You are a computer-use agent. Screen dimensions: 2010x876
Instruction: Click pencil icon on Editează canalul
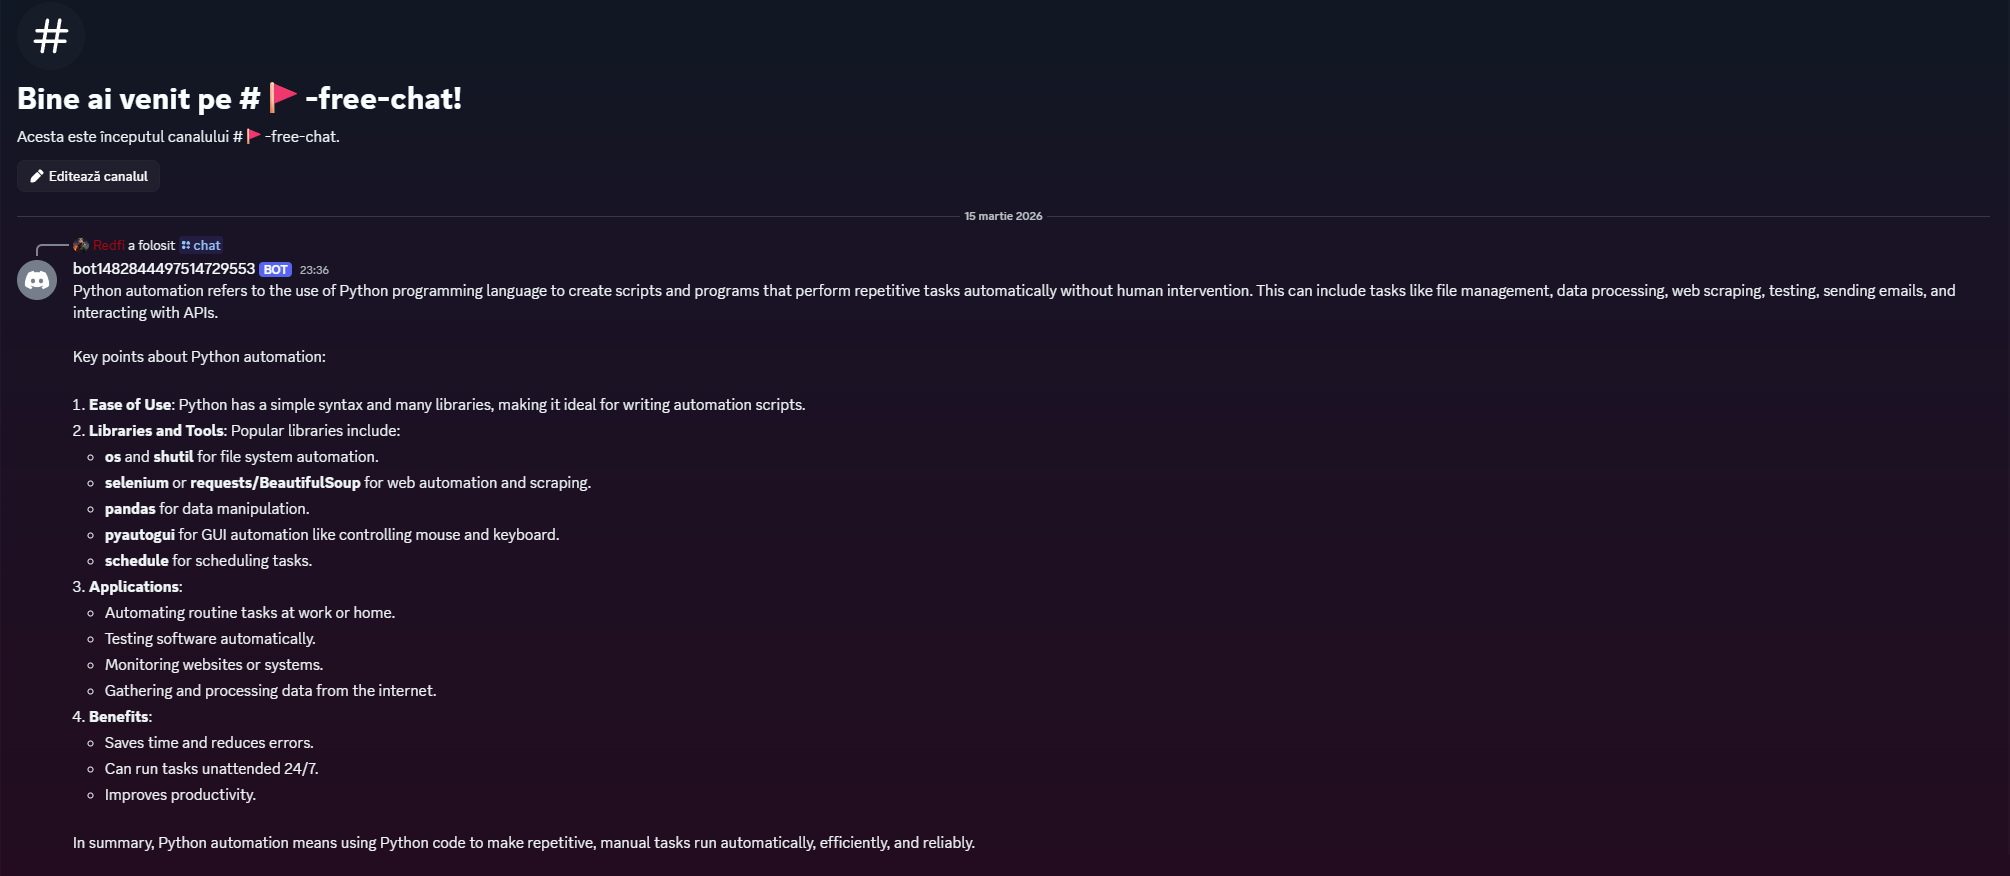click(x=37, y=176)
